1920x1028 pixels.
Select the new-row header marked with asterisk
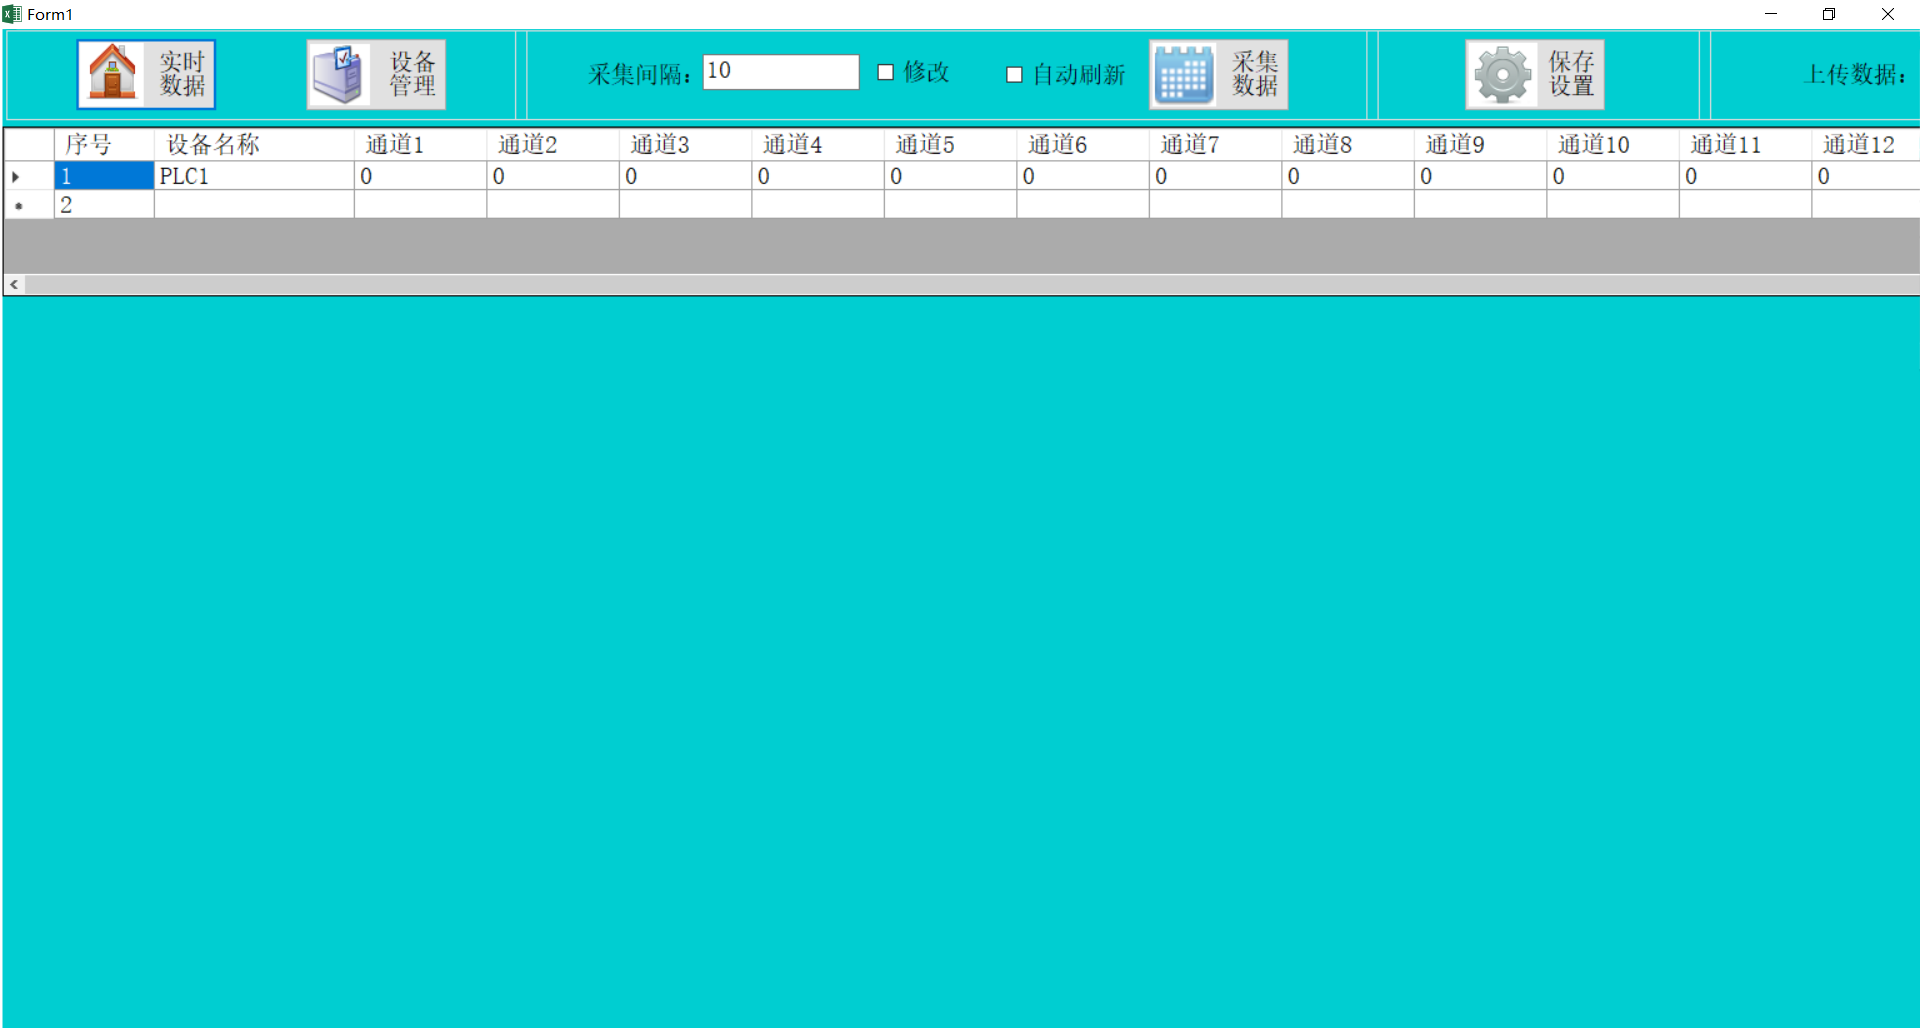29,205
